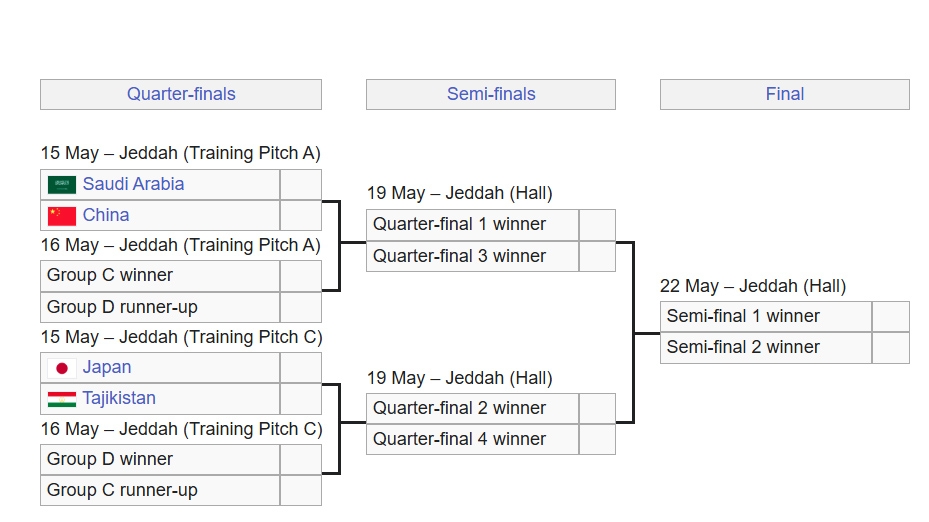Click the Tajikistan flag icon
Screen dimensions: 929x522
62,399
